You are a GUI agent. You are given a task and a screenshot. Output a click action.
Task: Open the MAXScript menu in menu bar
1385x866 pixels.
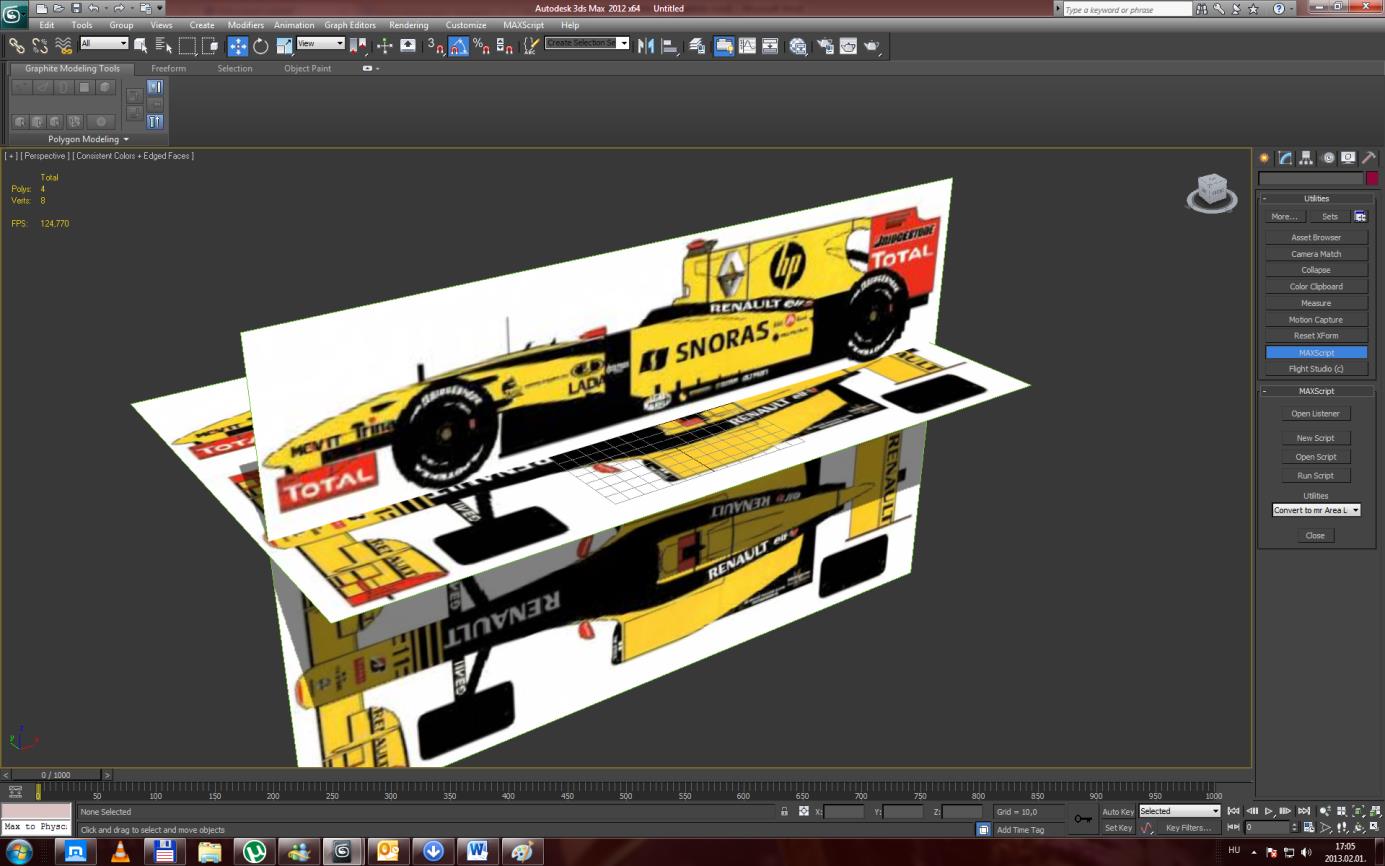tap(524, 25)
